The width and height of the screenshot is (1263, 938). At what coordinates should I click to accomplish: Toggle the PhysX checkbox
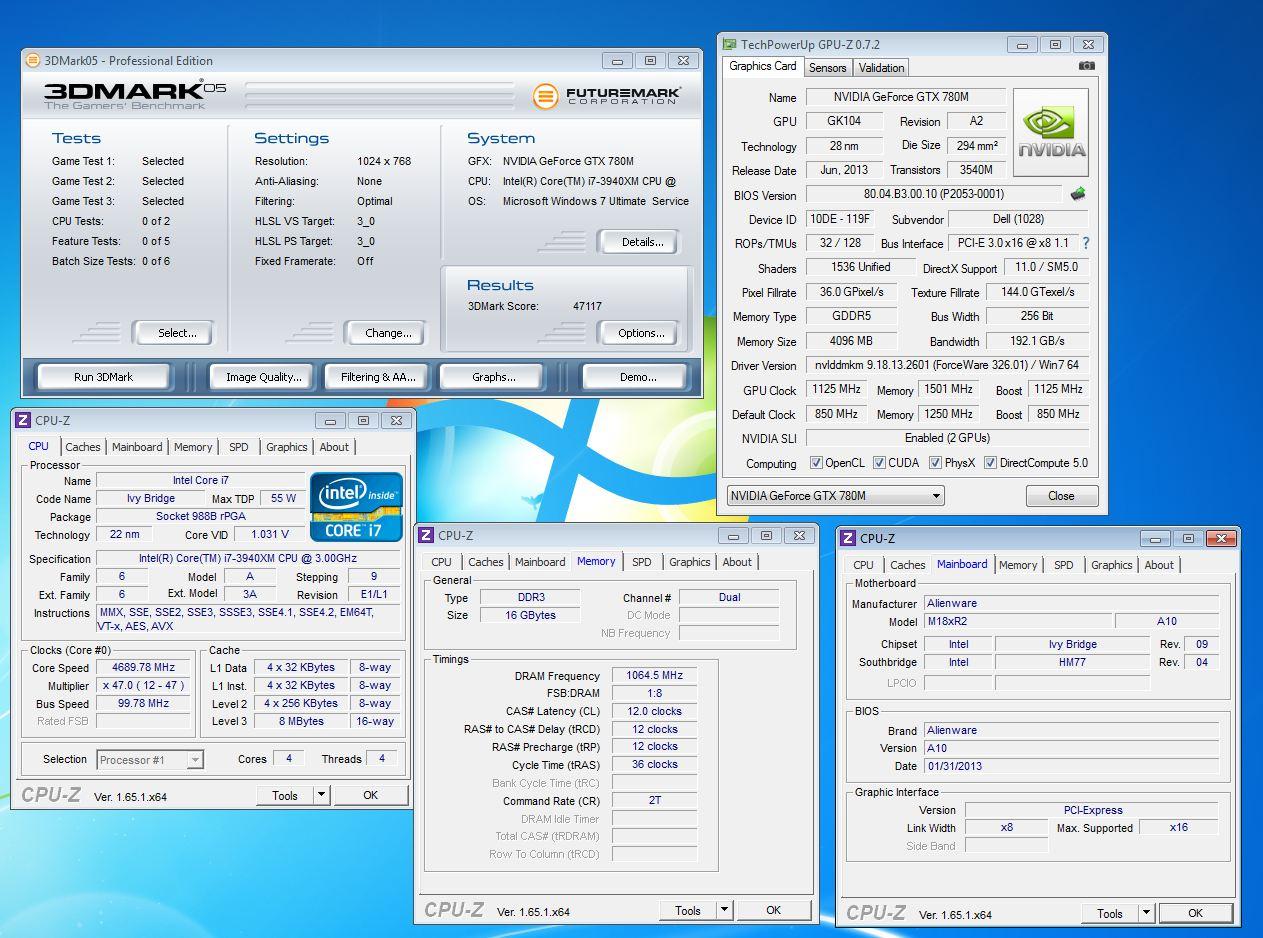tap(935, 463)
